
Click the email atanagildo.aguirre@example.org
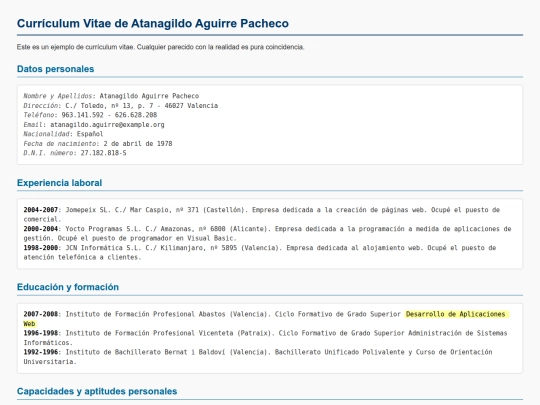107,124
